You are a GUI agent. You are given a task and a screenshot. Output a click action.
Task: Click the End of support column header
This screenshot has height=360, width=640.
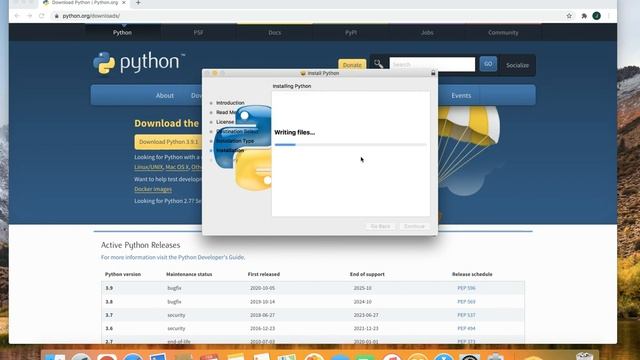(367, 274)
